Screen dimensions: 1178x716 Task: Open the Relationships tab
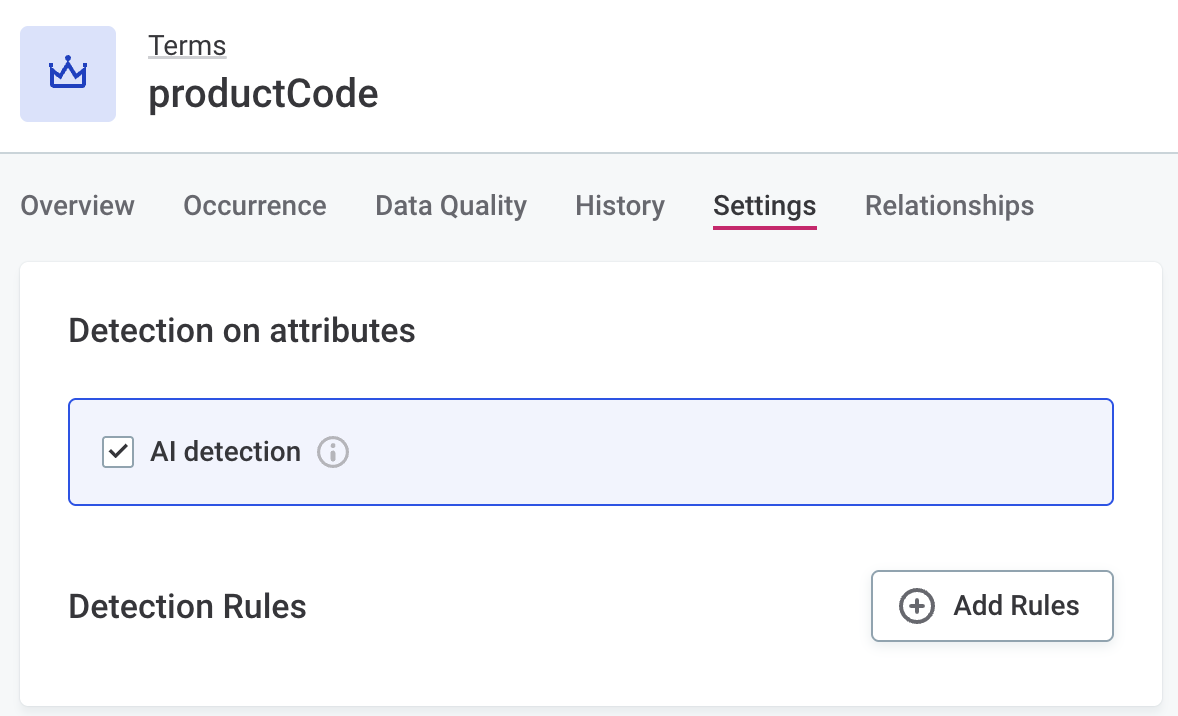949,206
